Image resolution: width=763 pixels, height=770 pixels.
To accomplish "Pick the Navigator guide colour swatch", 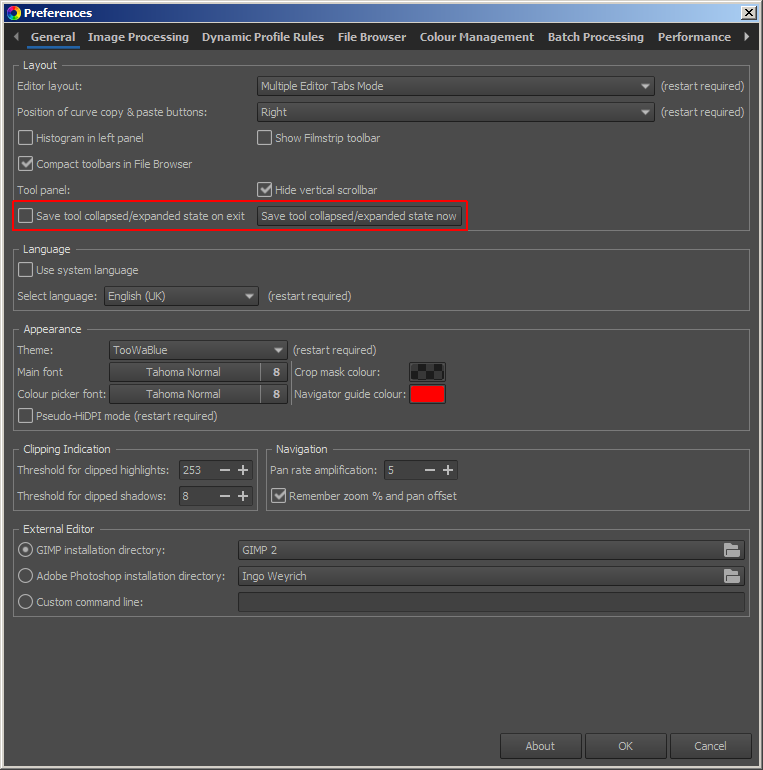I will (427, 394).
